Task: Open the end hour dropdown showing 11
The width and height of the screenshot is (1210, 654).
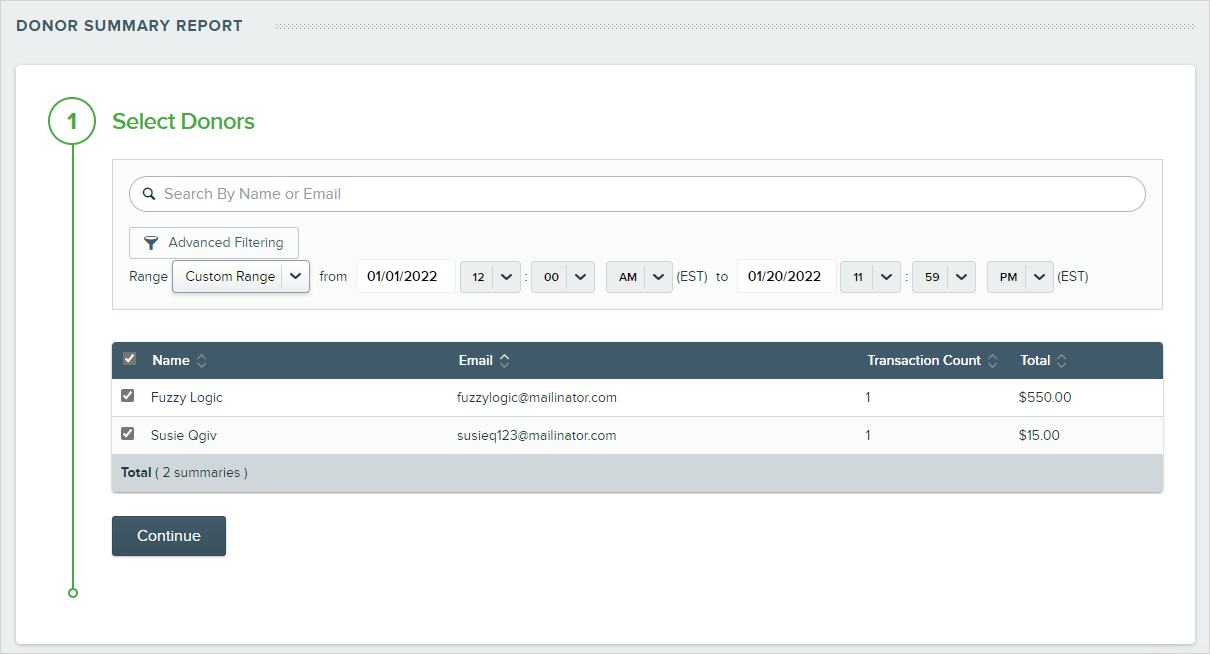Action: tap(871, 277)
